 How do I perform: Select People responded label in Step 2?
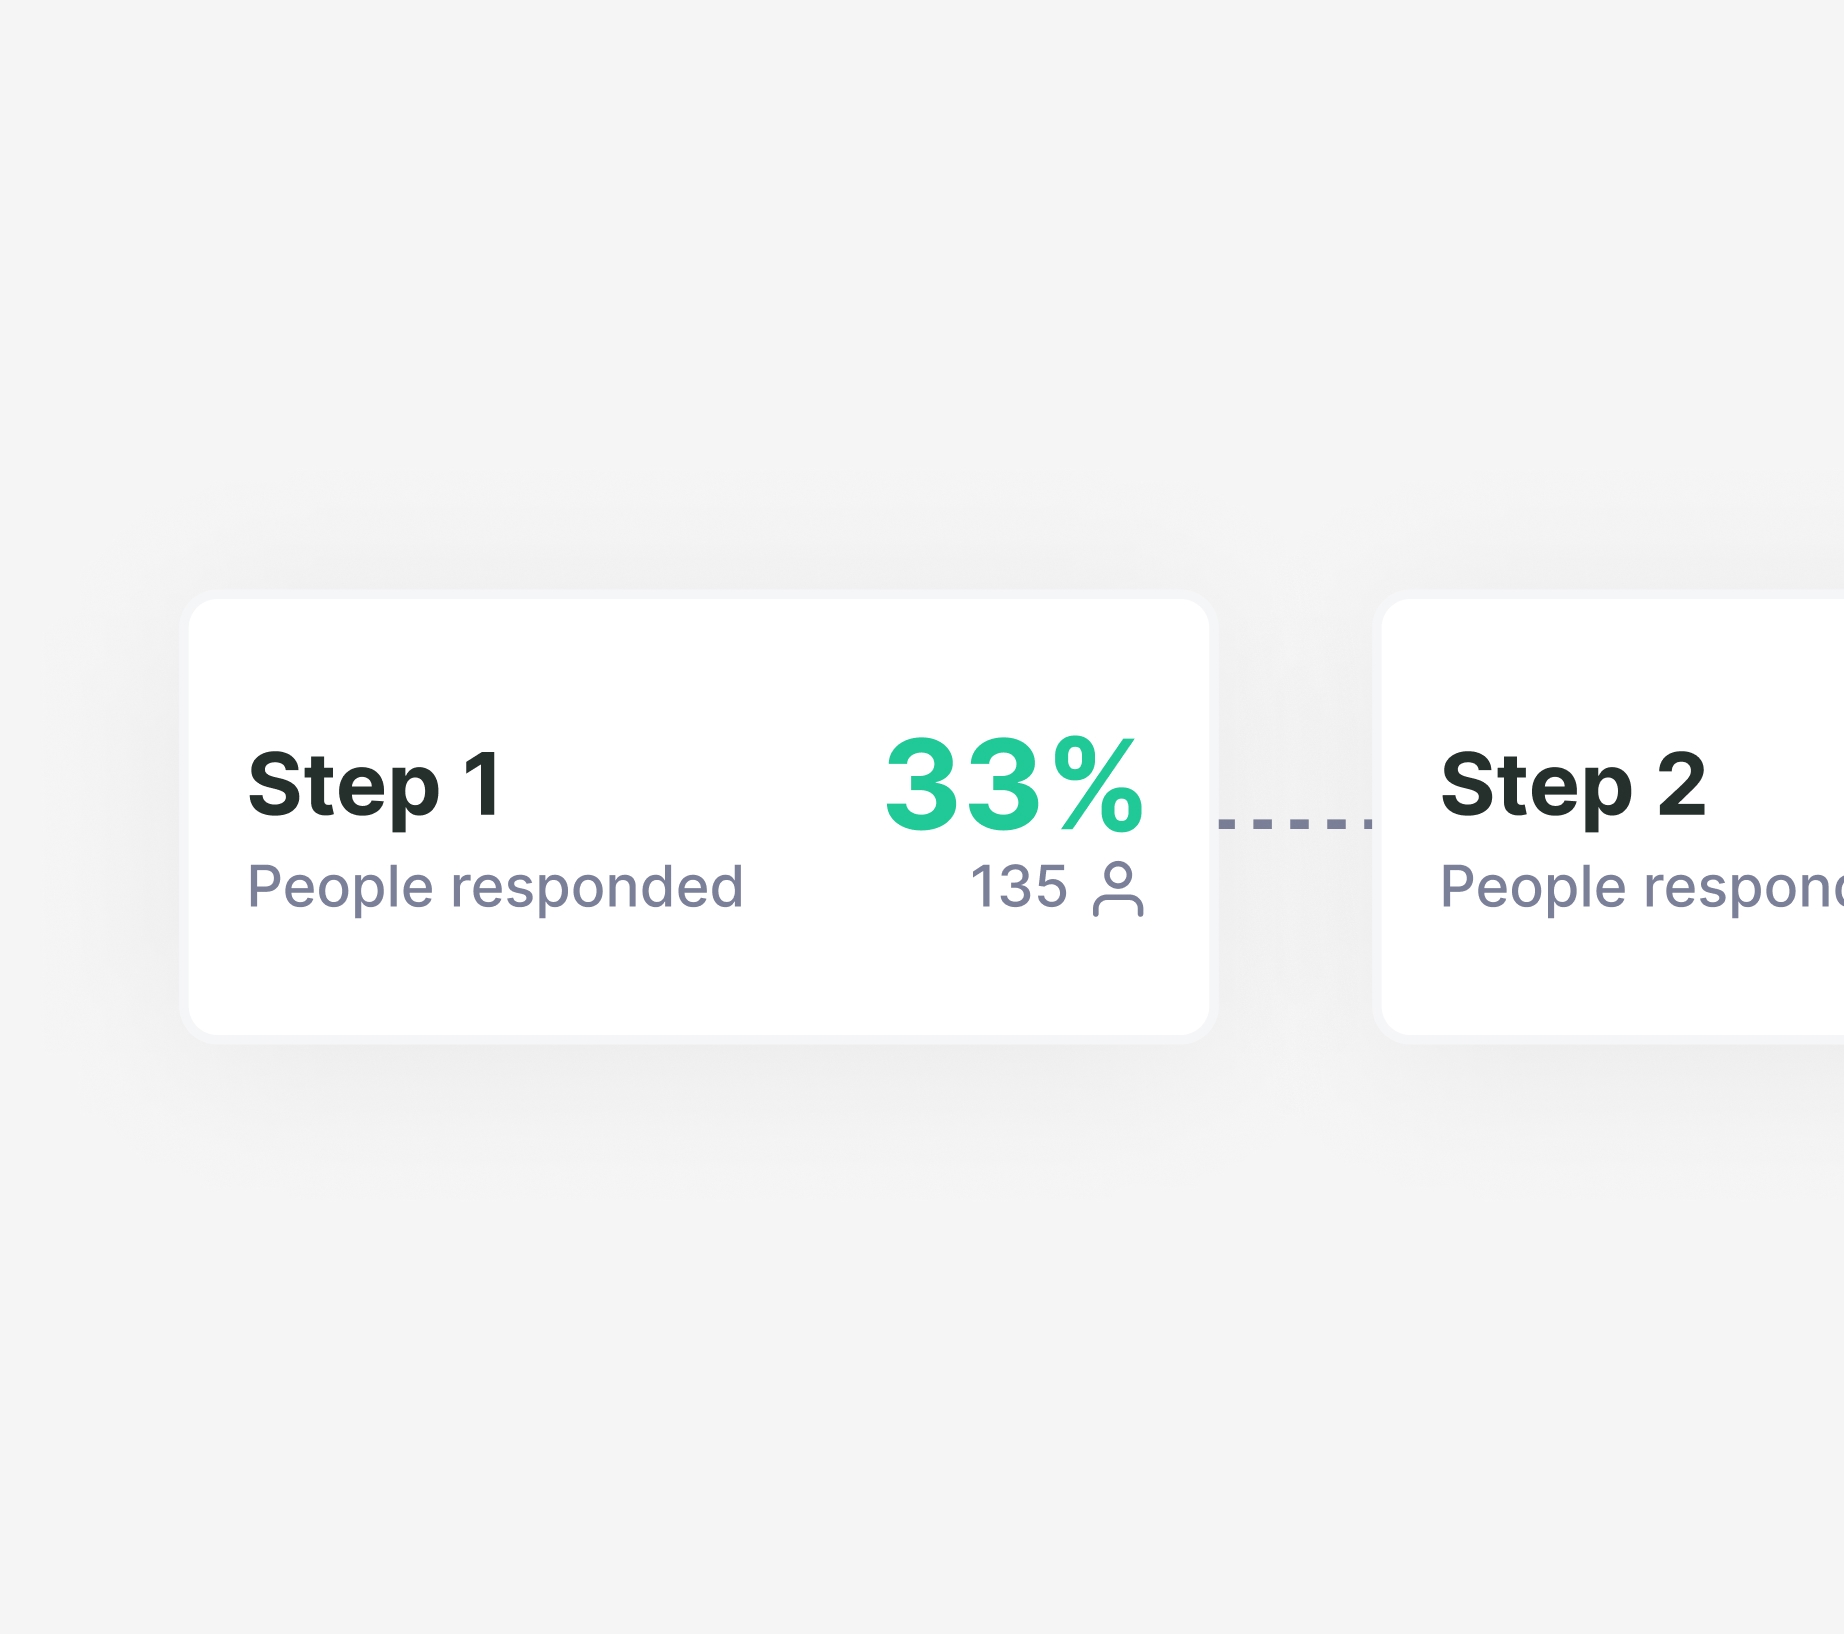coord(1642,888)
